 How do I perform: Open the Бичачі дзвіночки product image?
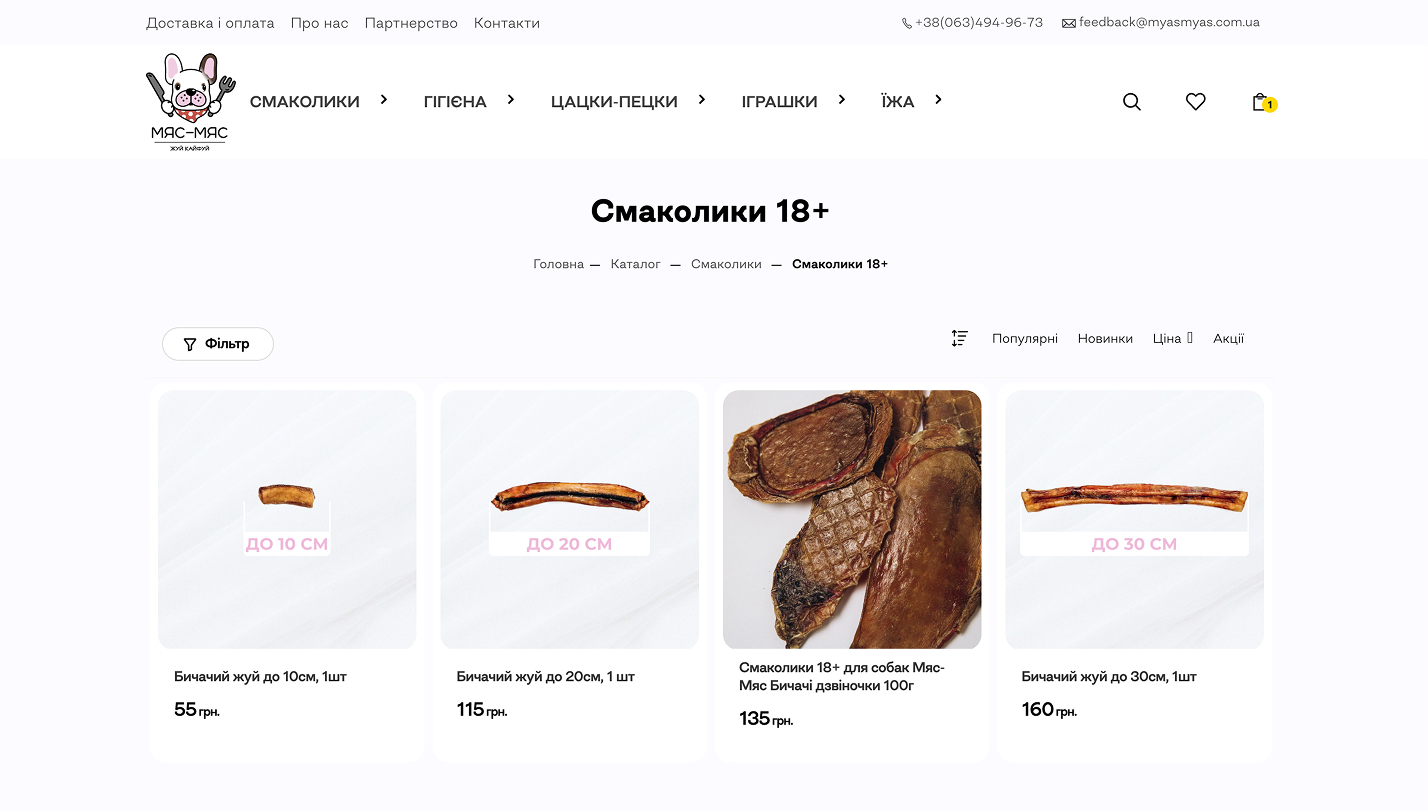pos(852,519)
